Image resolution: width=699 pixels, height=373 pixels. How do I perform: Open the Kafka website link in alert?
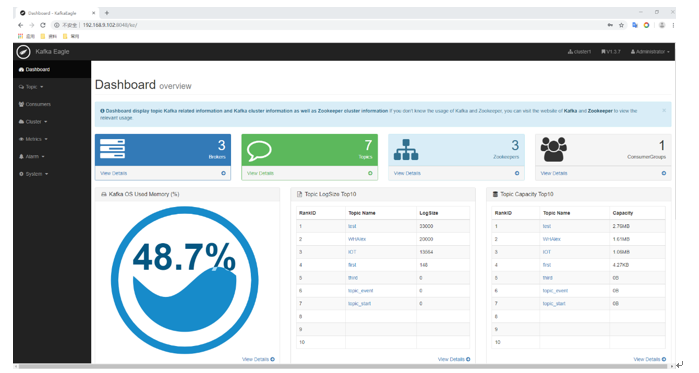coord(570,111)
